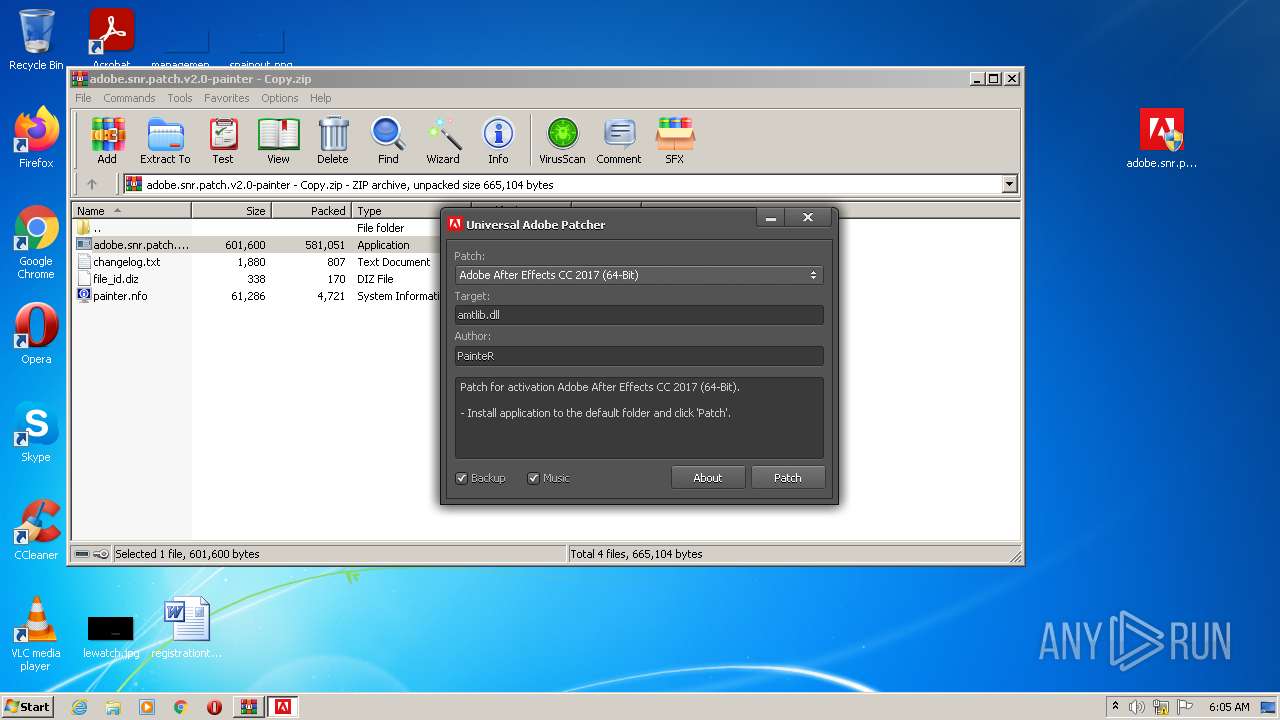Click the Chrome taskbar icon

pos(181,707)
